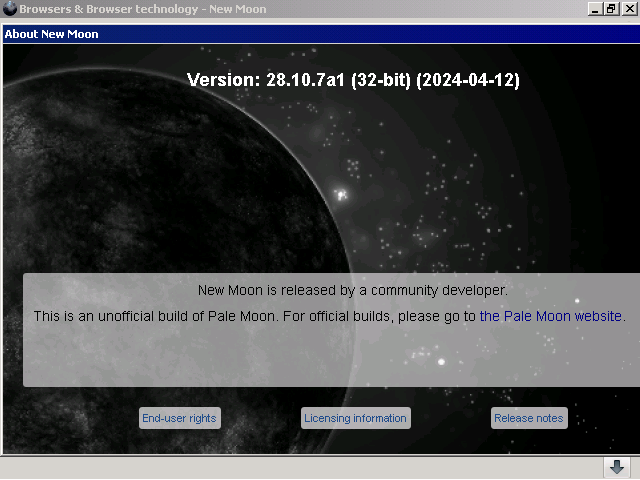Close the New Moon window
This screenshot has height=480, width=640.
629,9
